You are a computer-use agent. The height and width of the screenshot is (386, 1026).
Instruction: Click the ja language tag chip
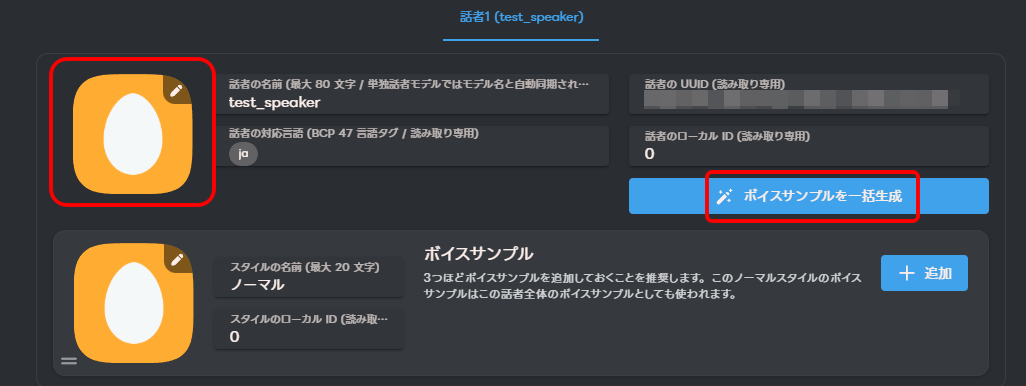coord(243,154)
